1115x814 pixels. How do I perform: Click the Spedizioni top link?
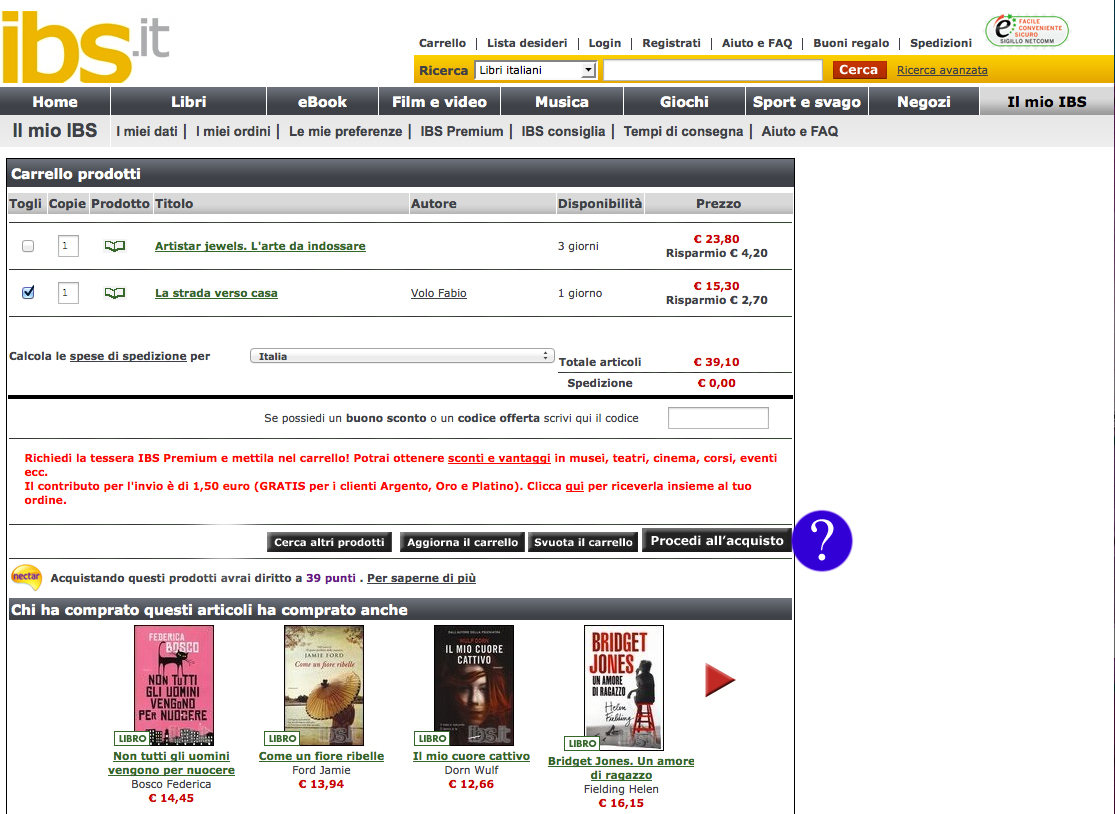(941, 43)
